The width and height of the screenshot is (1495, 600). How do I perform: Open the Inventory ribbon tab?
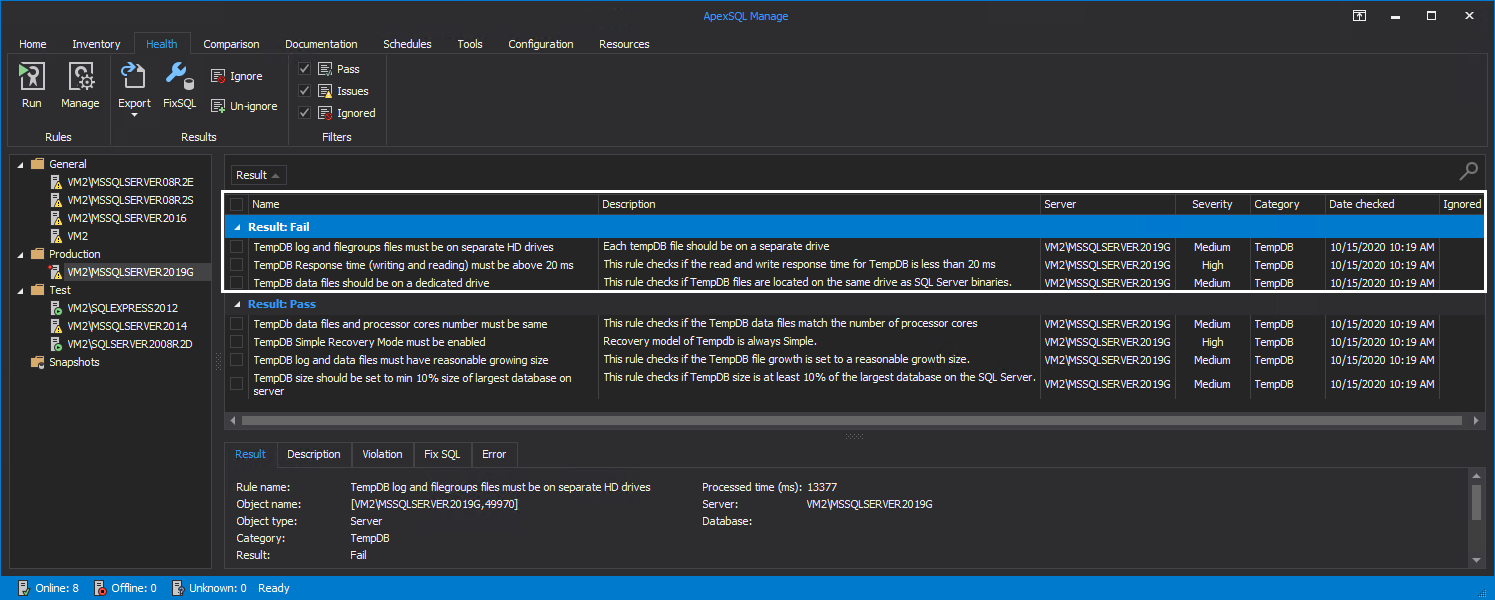[x=96, y=44]
